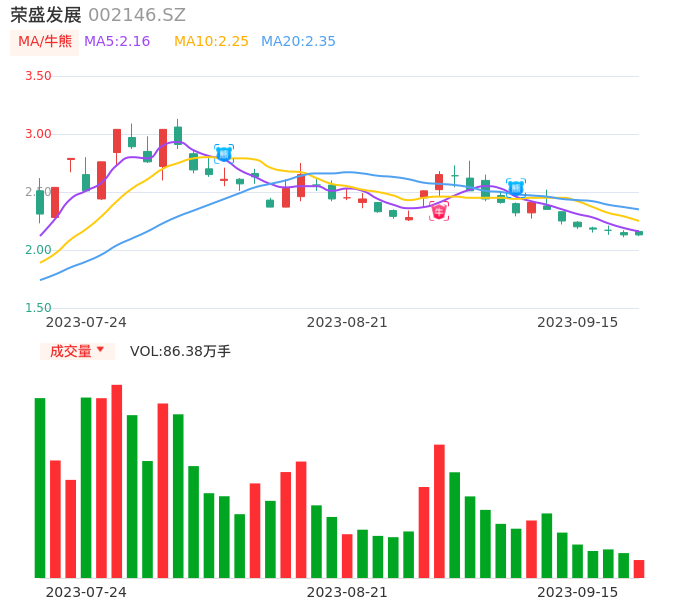Click the 2023-09-15 date under the volume chart

pyautogui.click(x=578, y=592)
